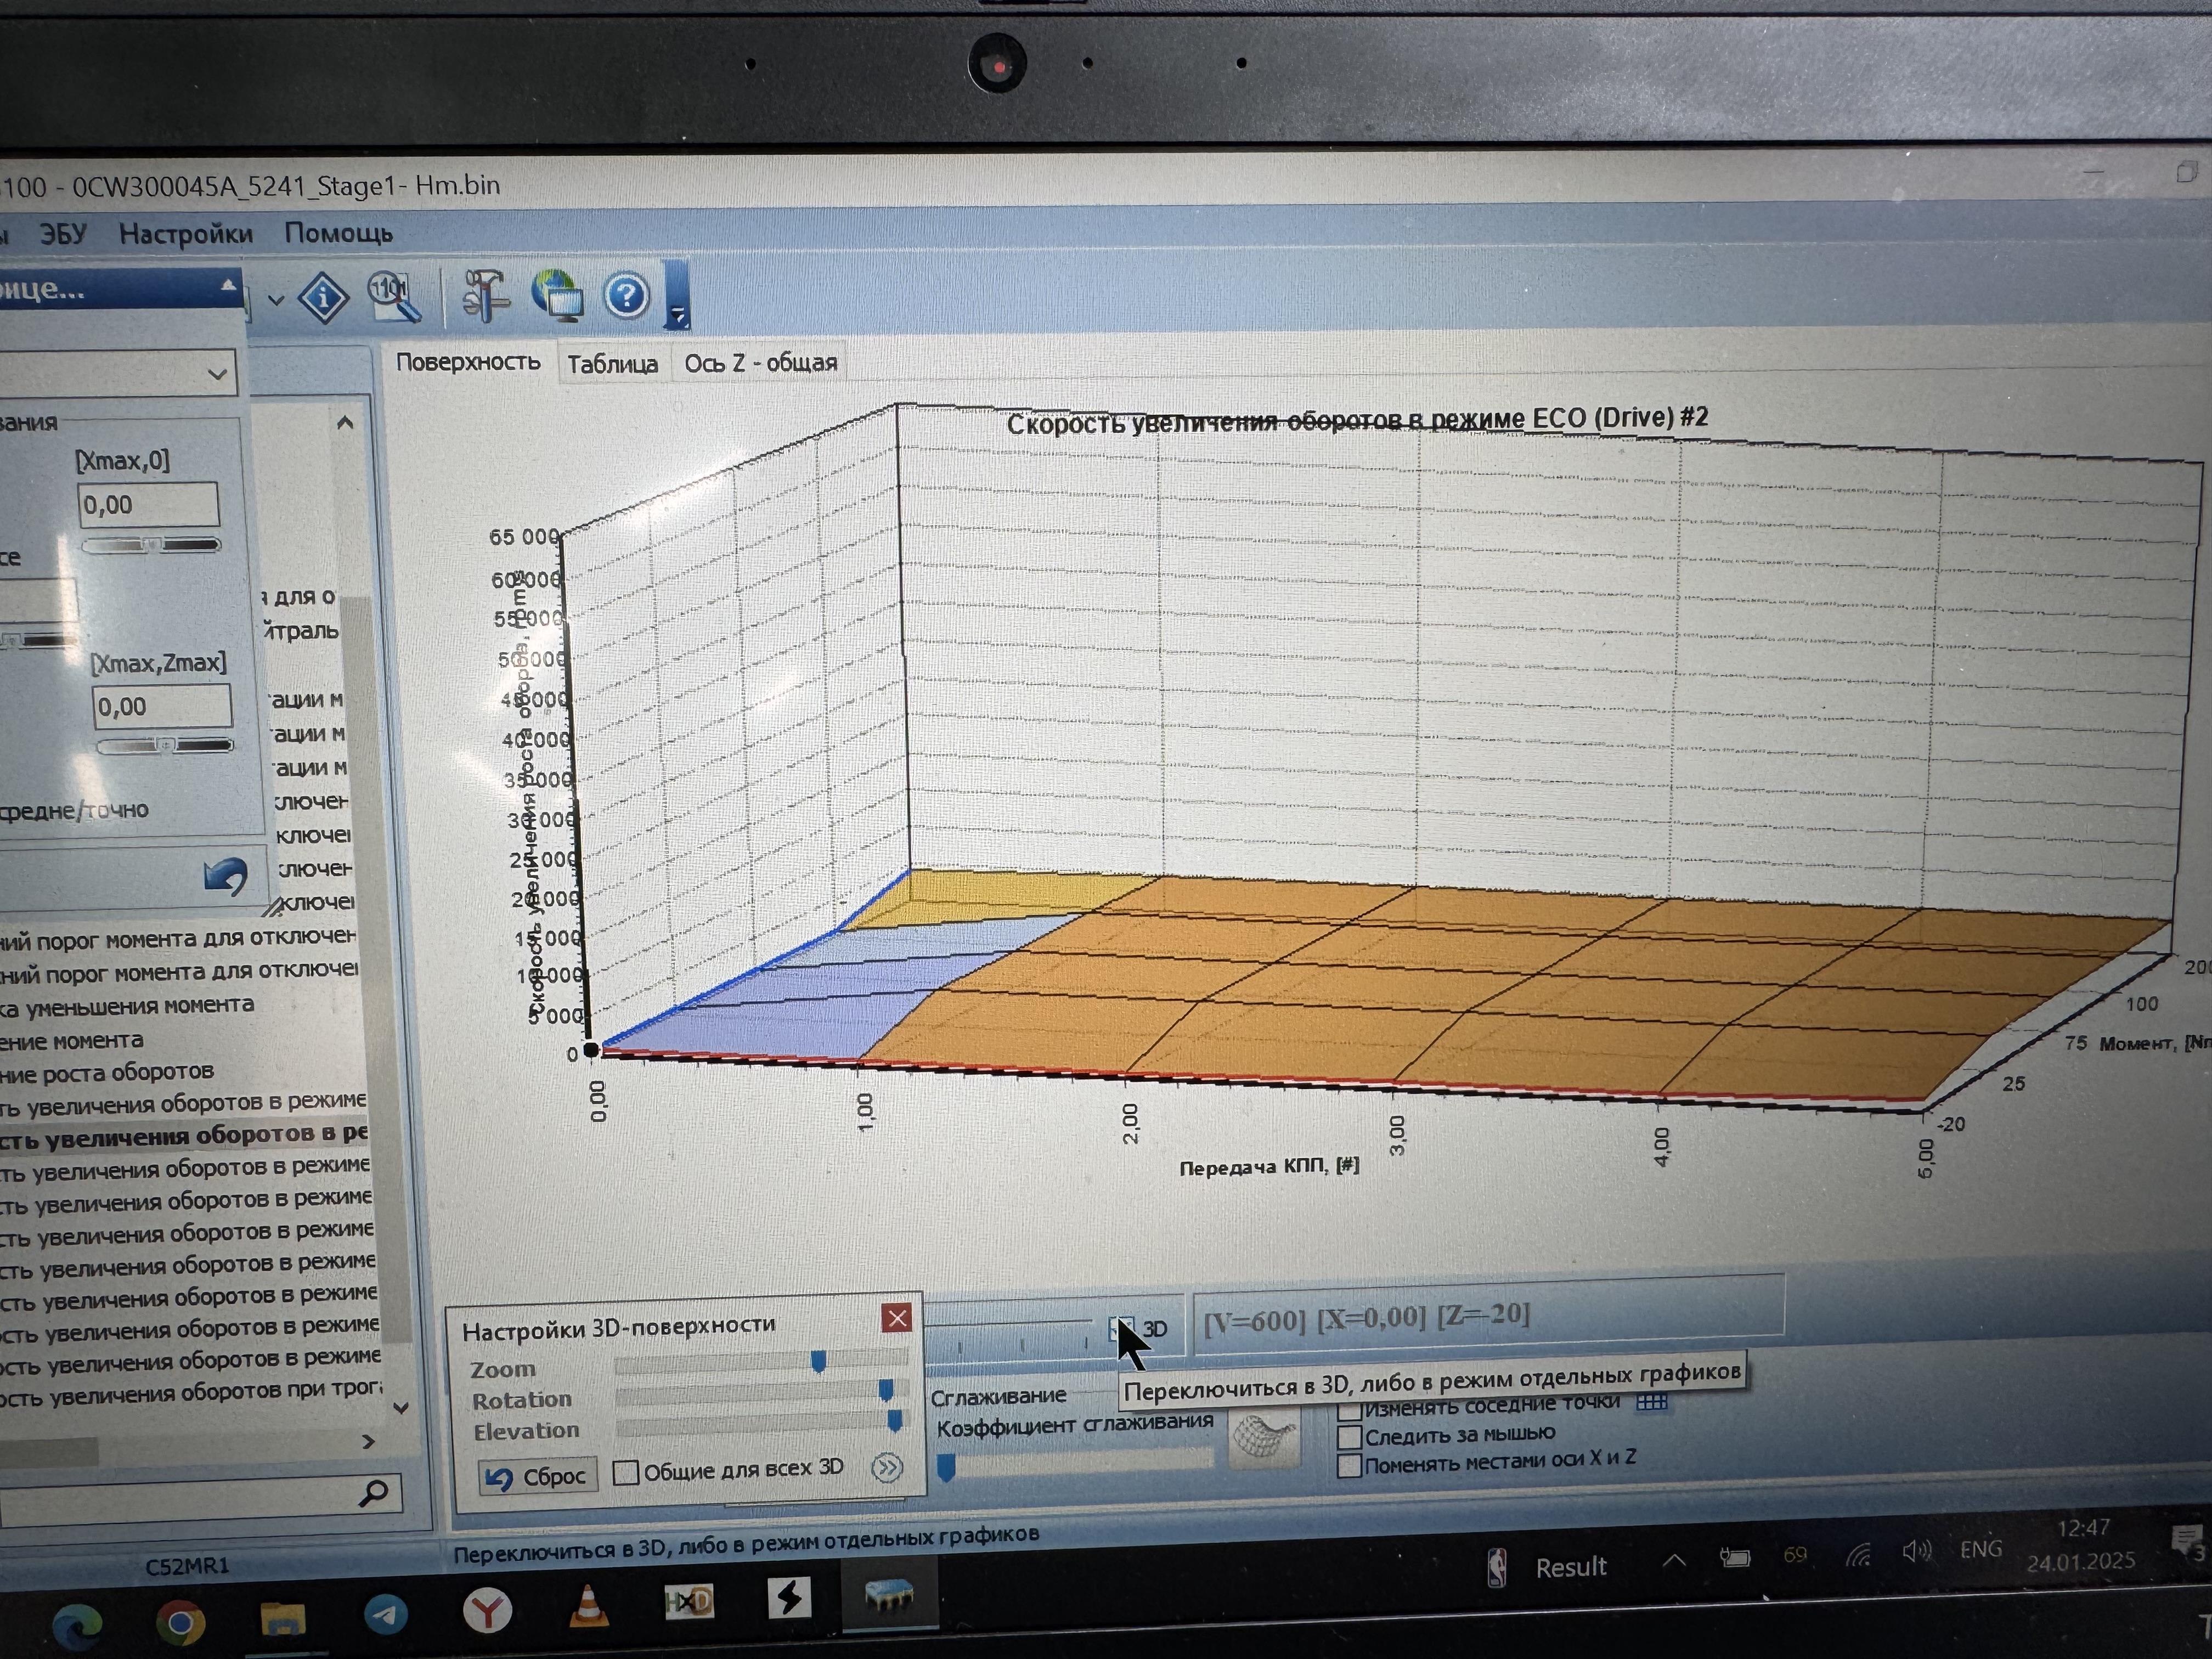The height and width of the screenshot is (1659, 2212).
Task: Adjust the Zoom slider handle
Action: (x=818, y=1361)
